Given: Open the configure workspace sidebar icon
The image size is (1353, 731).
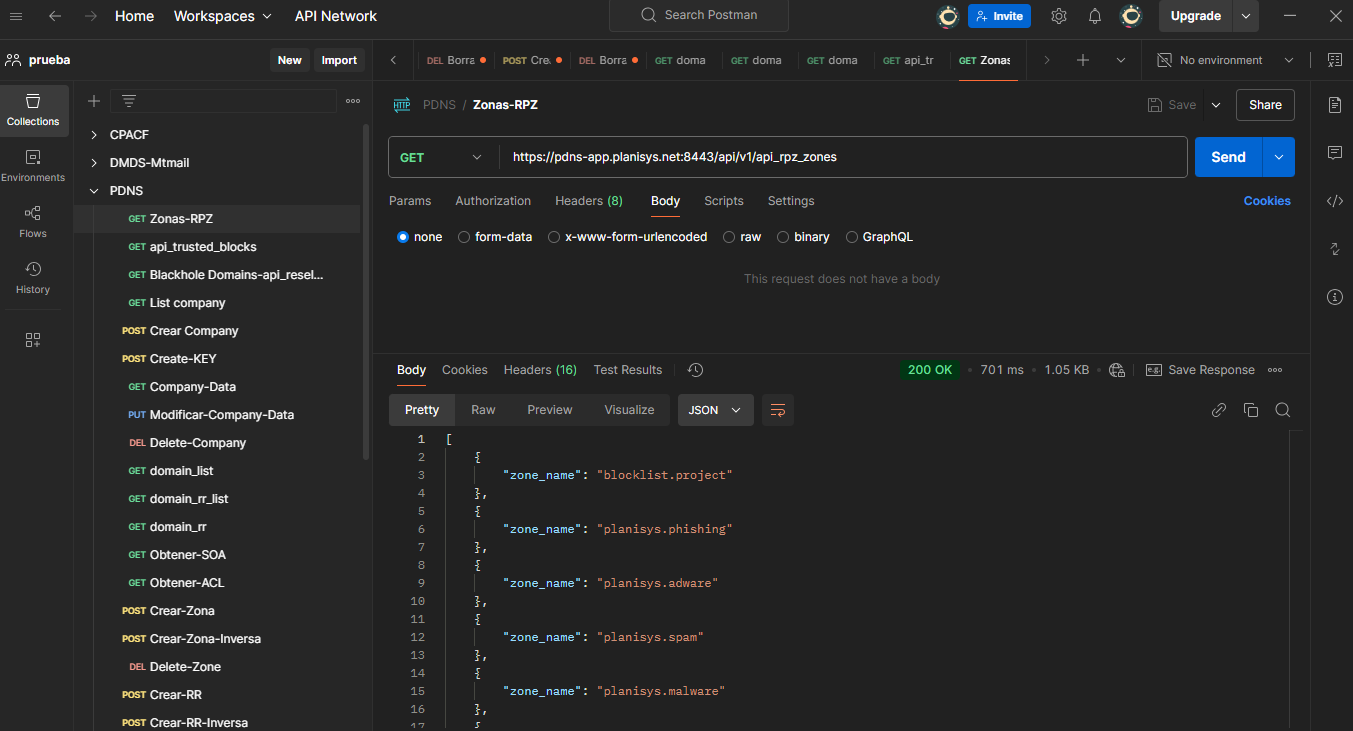Looking at the screenshot, I should 33,340.
